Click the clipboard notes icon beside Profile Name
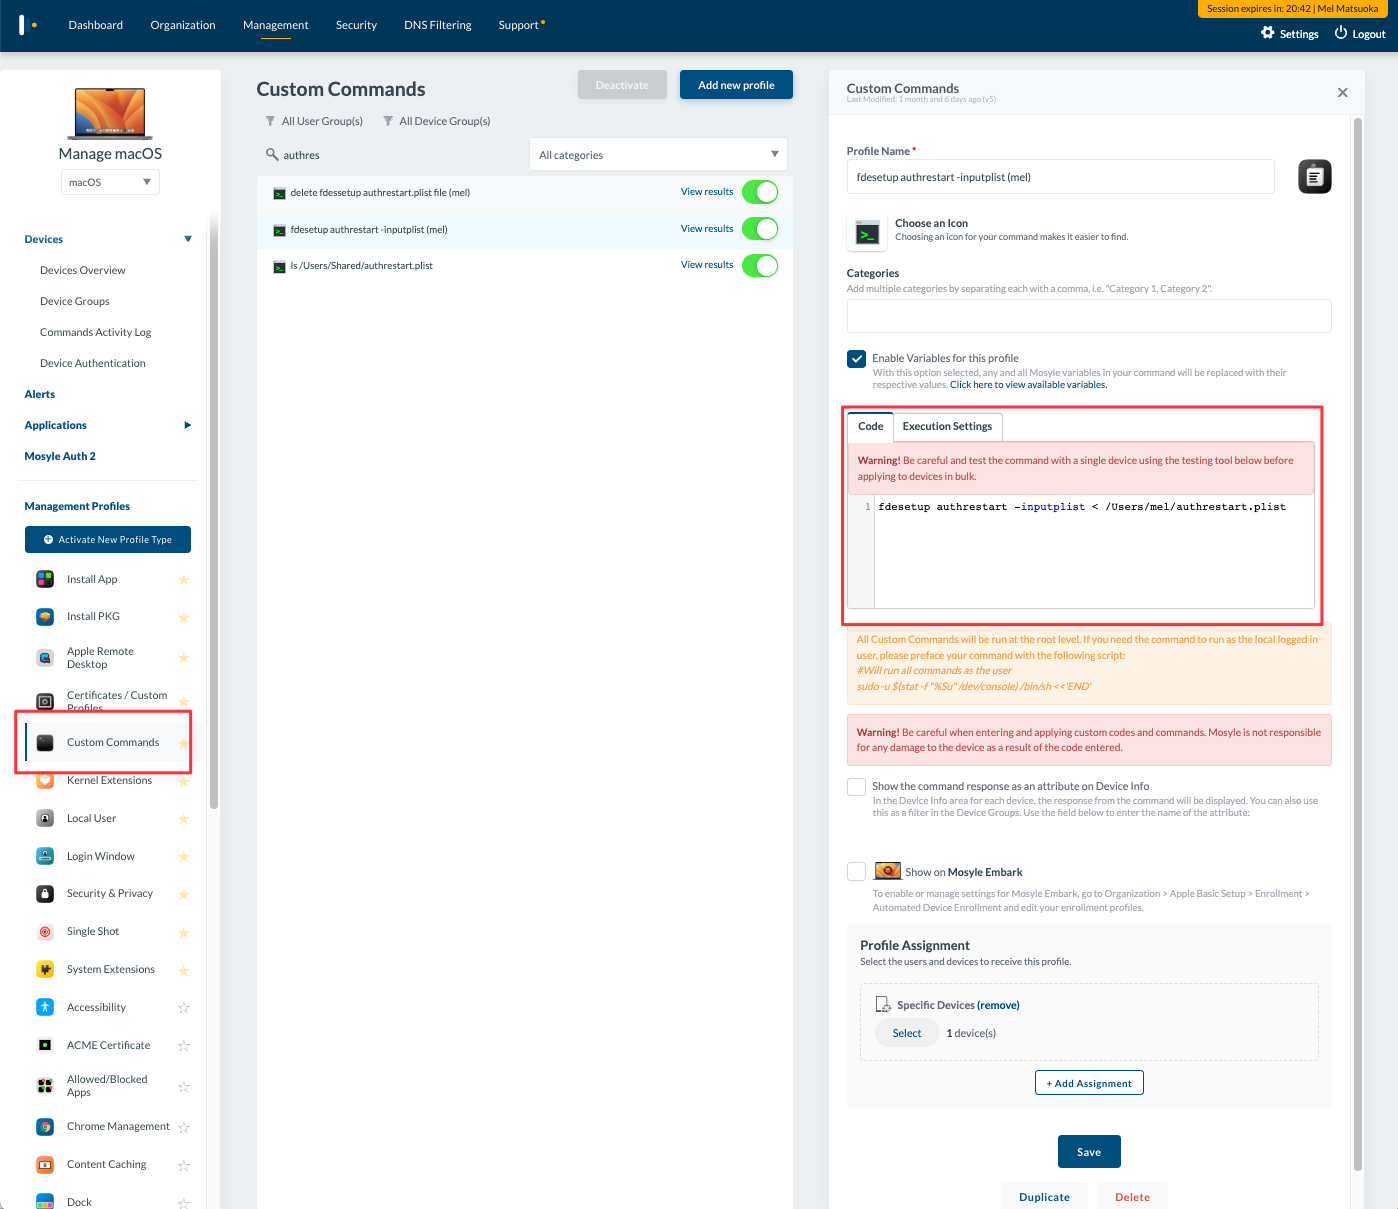The height and width of the screenshot is (1209, 1398). point(1315,177)
